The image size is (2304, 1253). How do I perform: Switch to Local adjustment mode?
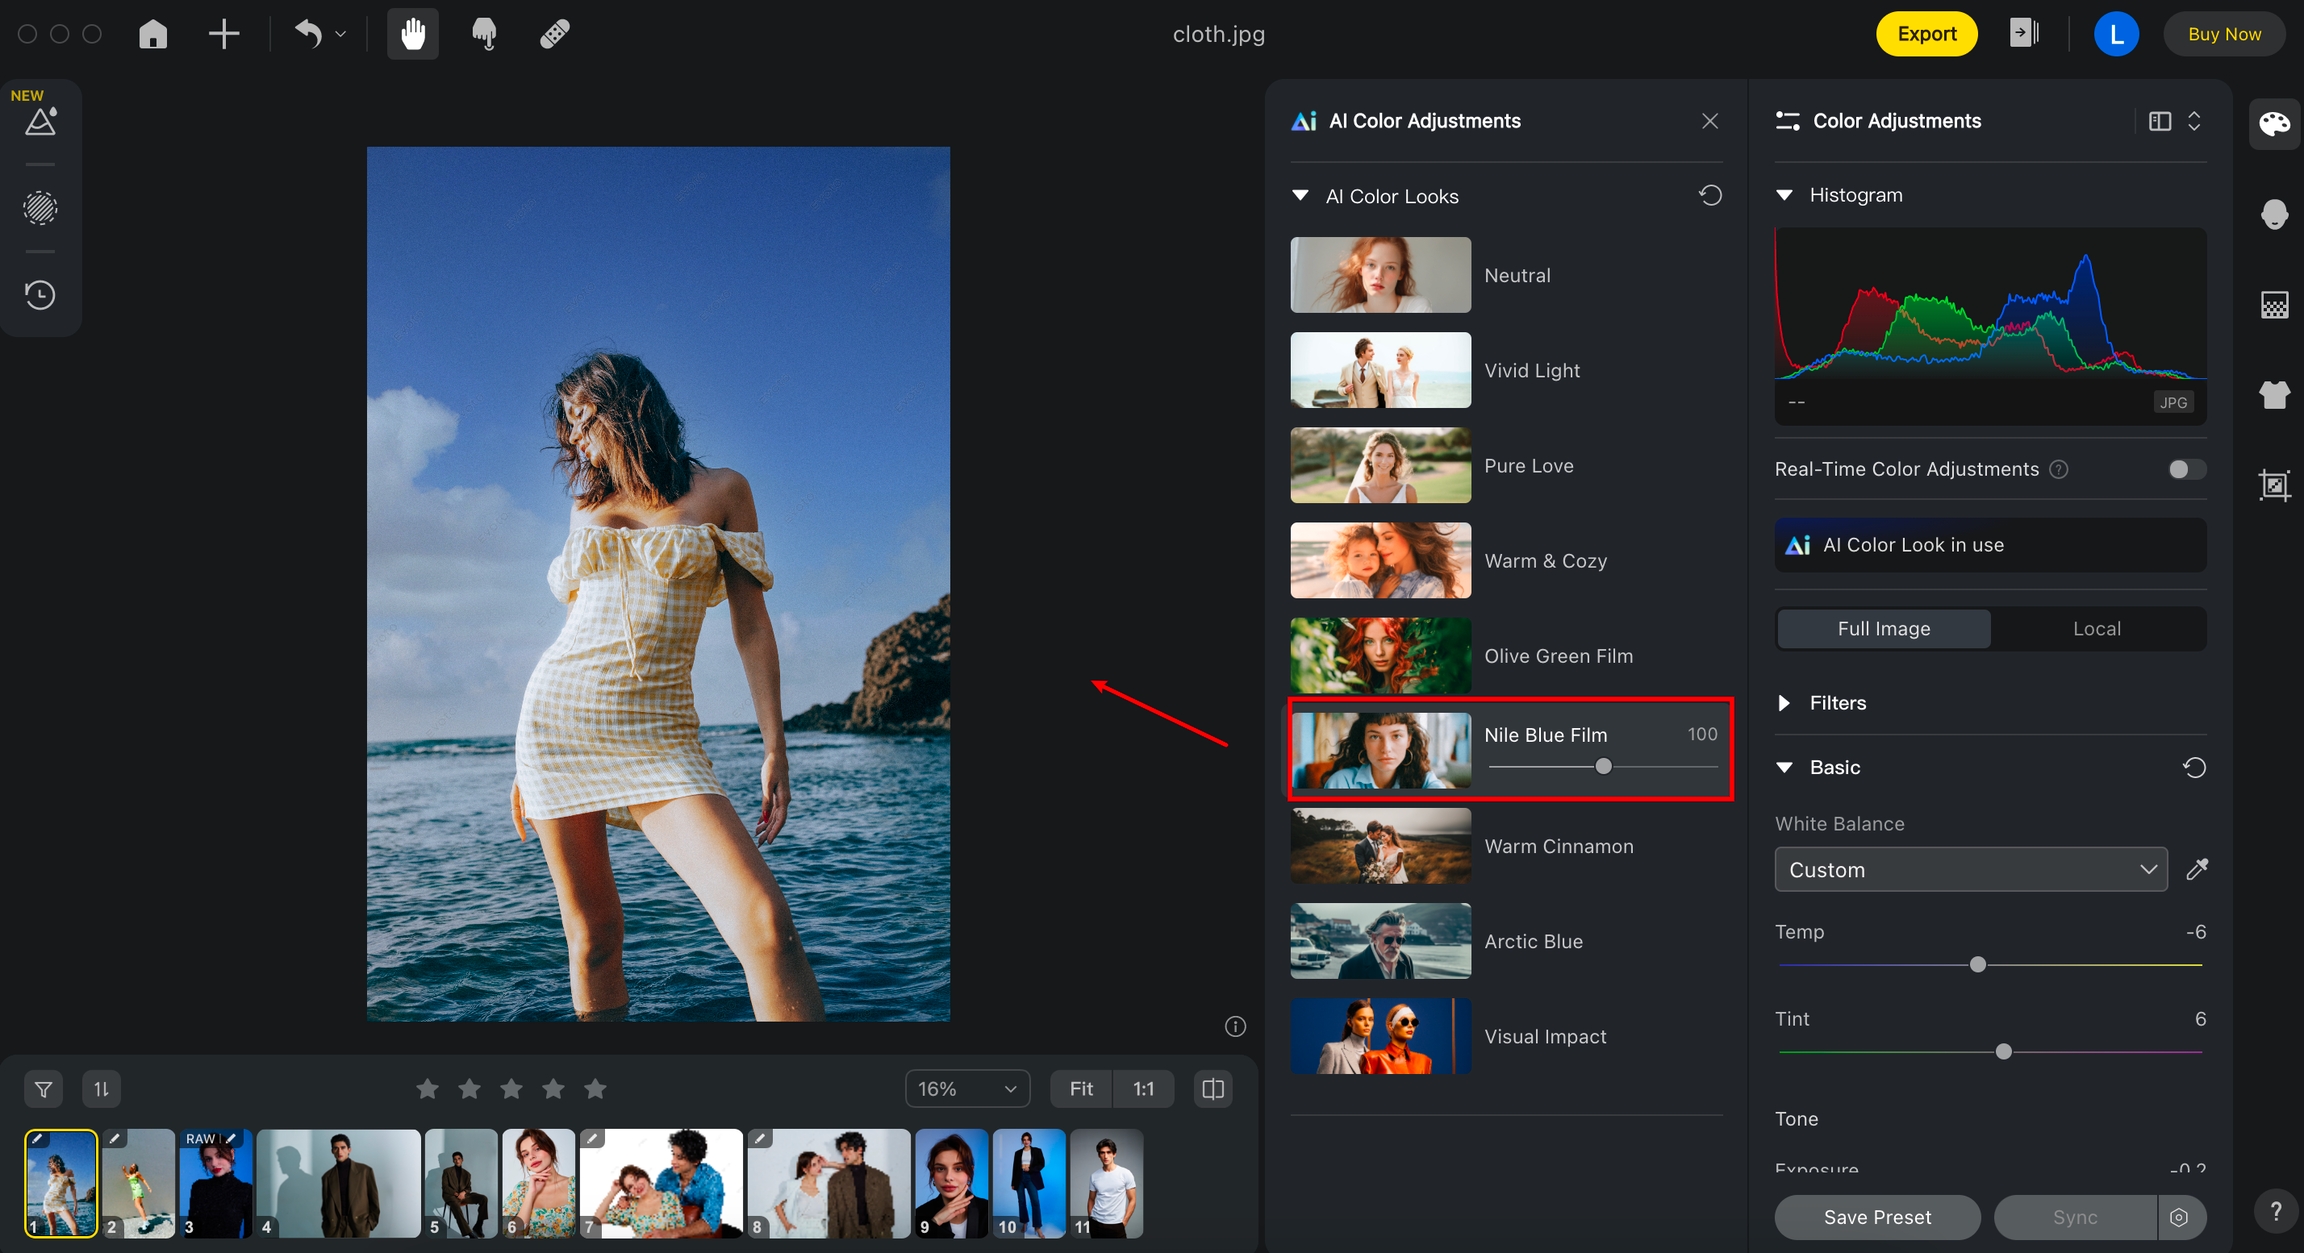(x=2096, y=629)
